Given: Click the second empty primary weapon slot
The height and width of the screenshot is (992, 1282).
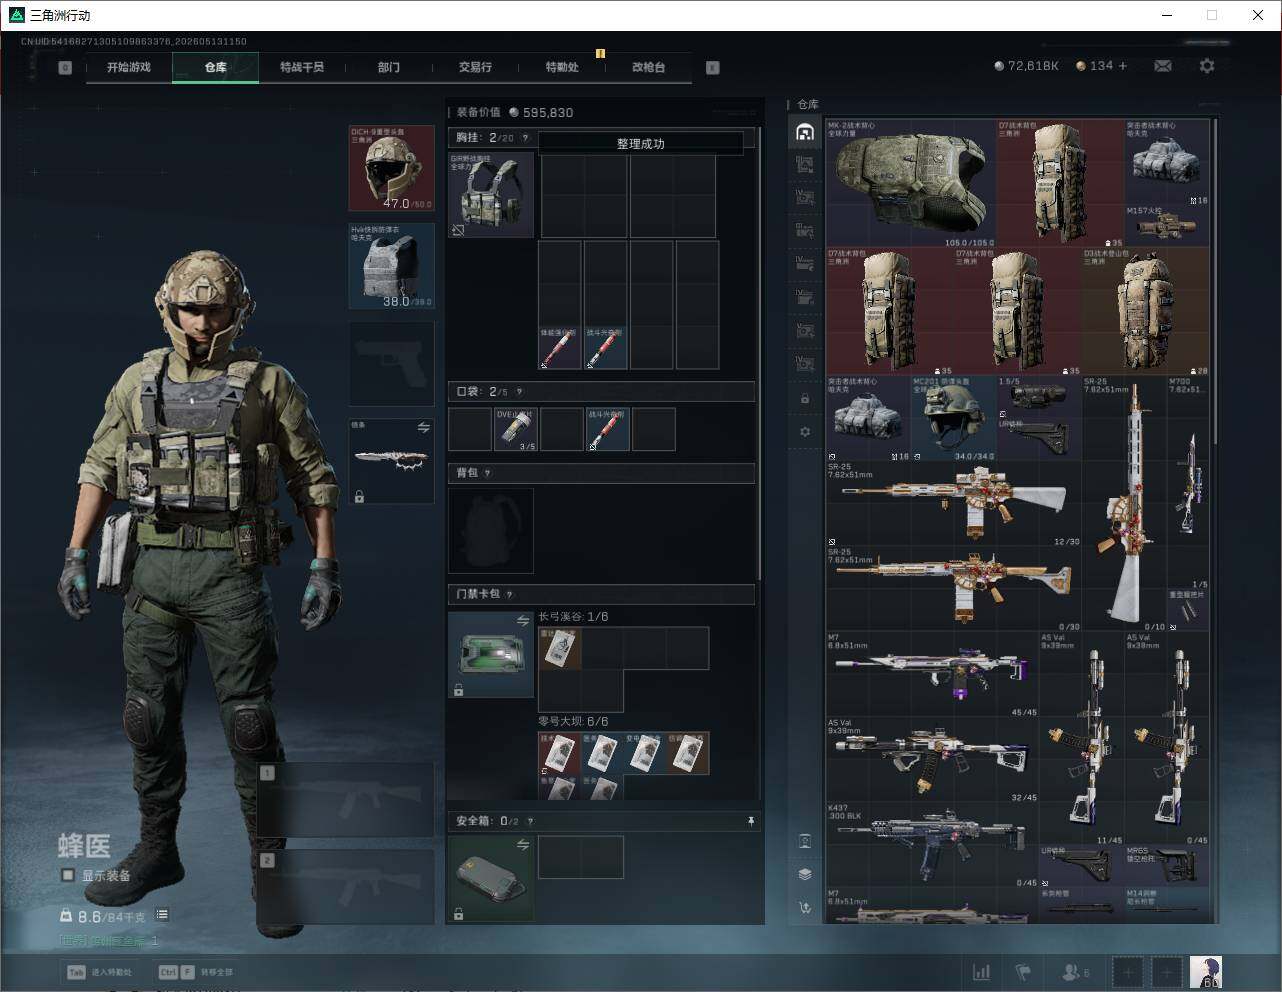Looking at the screenshot, I should coord(346,887).
